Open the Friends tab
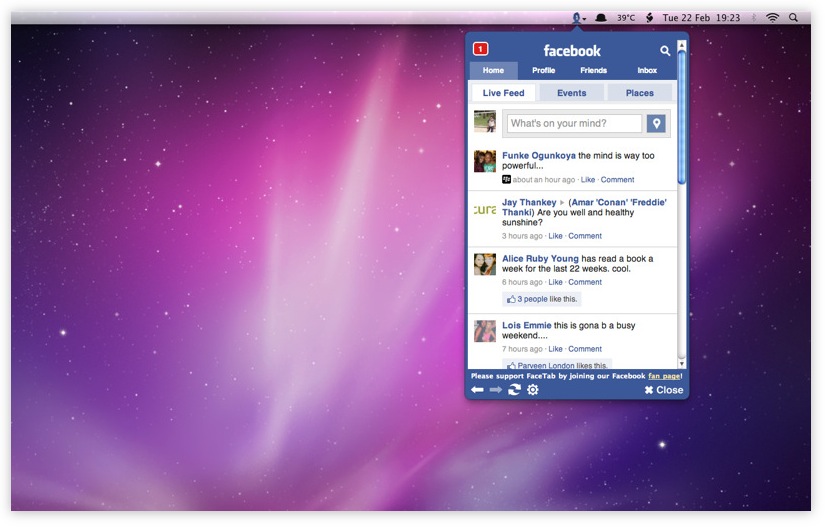 593,70
